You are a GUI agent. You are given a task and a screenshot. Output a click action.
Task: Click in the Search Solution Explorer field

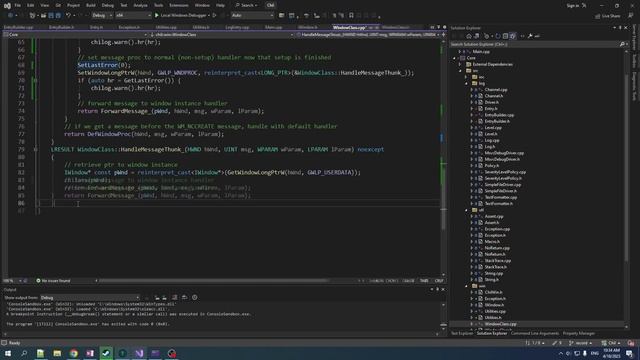[x=534, y=44]
